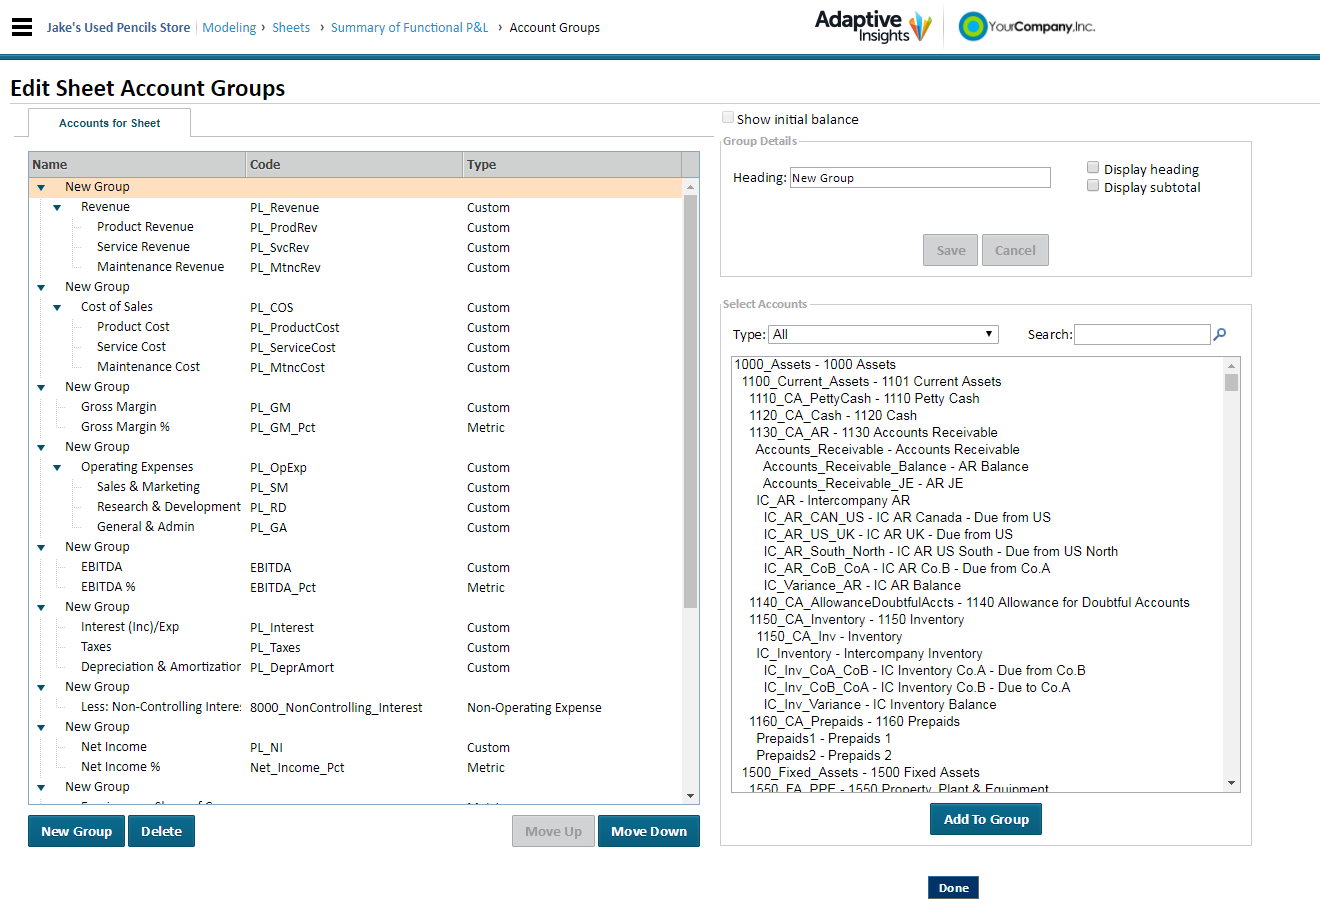1320x918 pixels.
Task: Check the Display heading option
Action: pyautogui.click(x=1093, y=168)
